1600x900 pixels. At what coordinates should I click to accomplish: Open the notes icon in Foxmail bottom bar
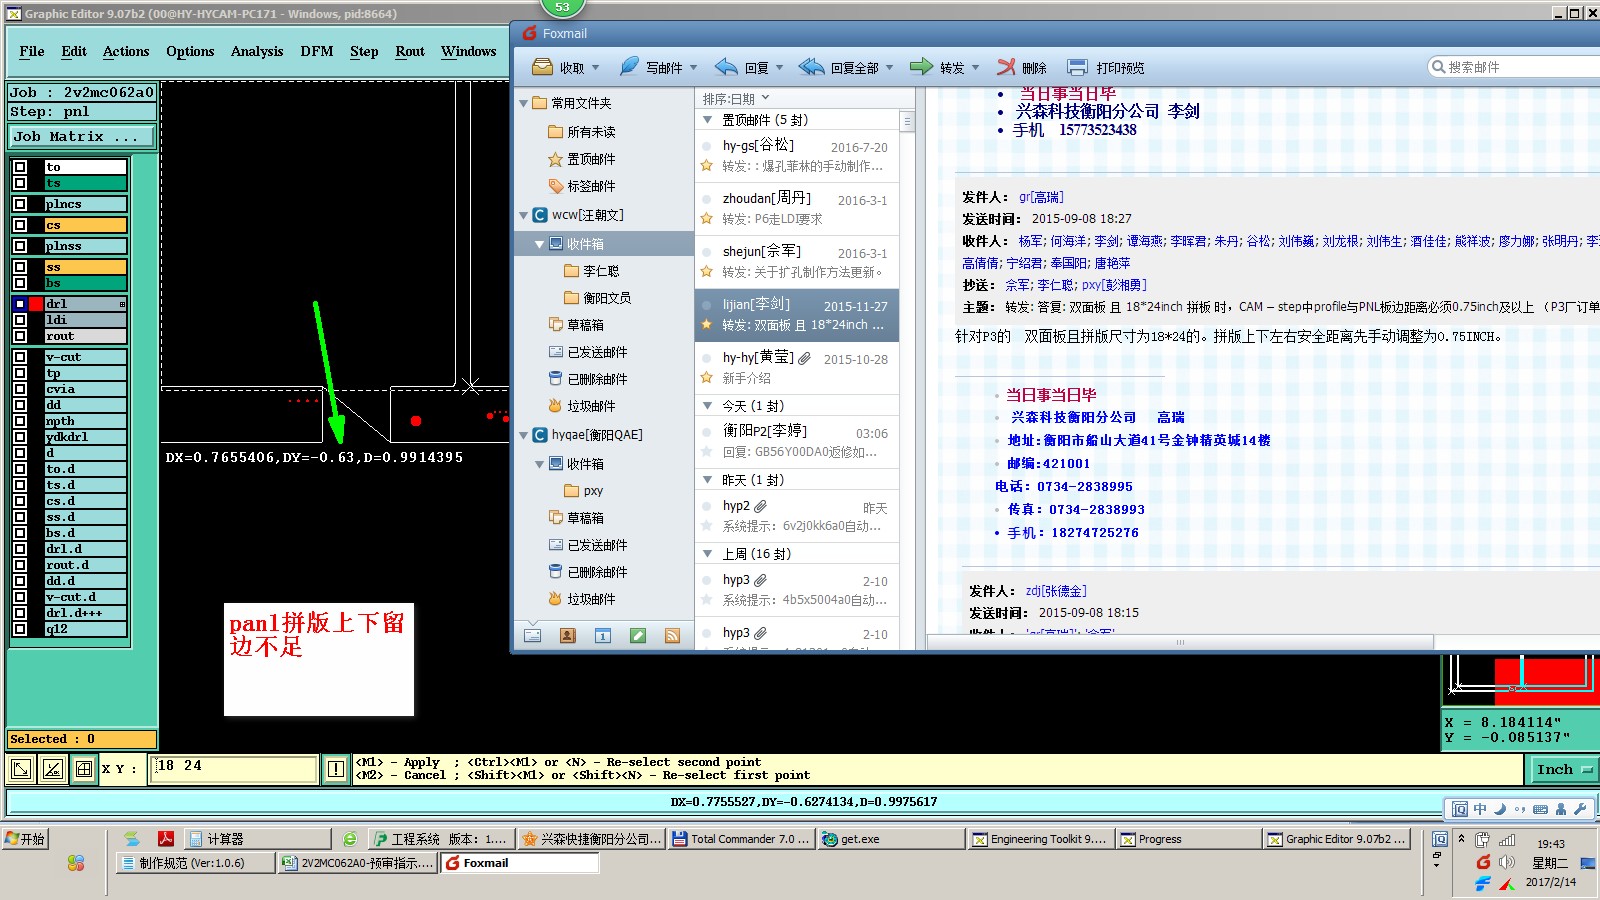click(638, 635)
